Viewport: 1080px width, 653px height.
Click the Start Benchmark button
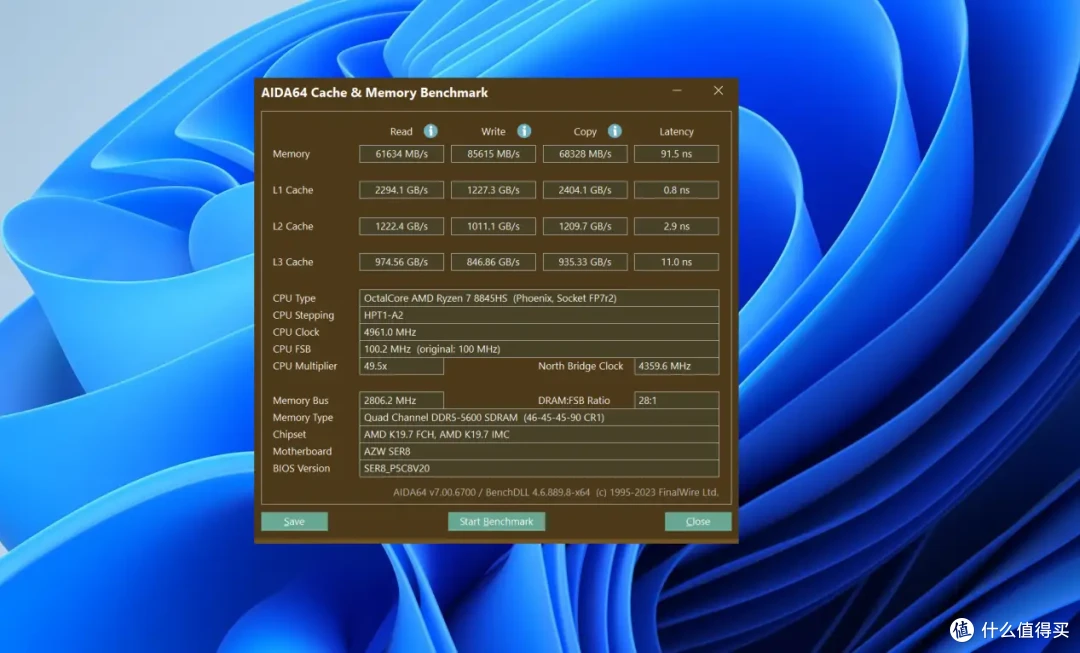pyautogui.click(x=497, y=521)
